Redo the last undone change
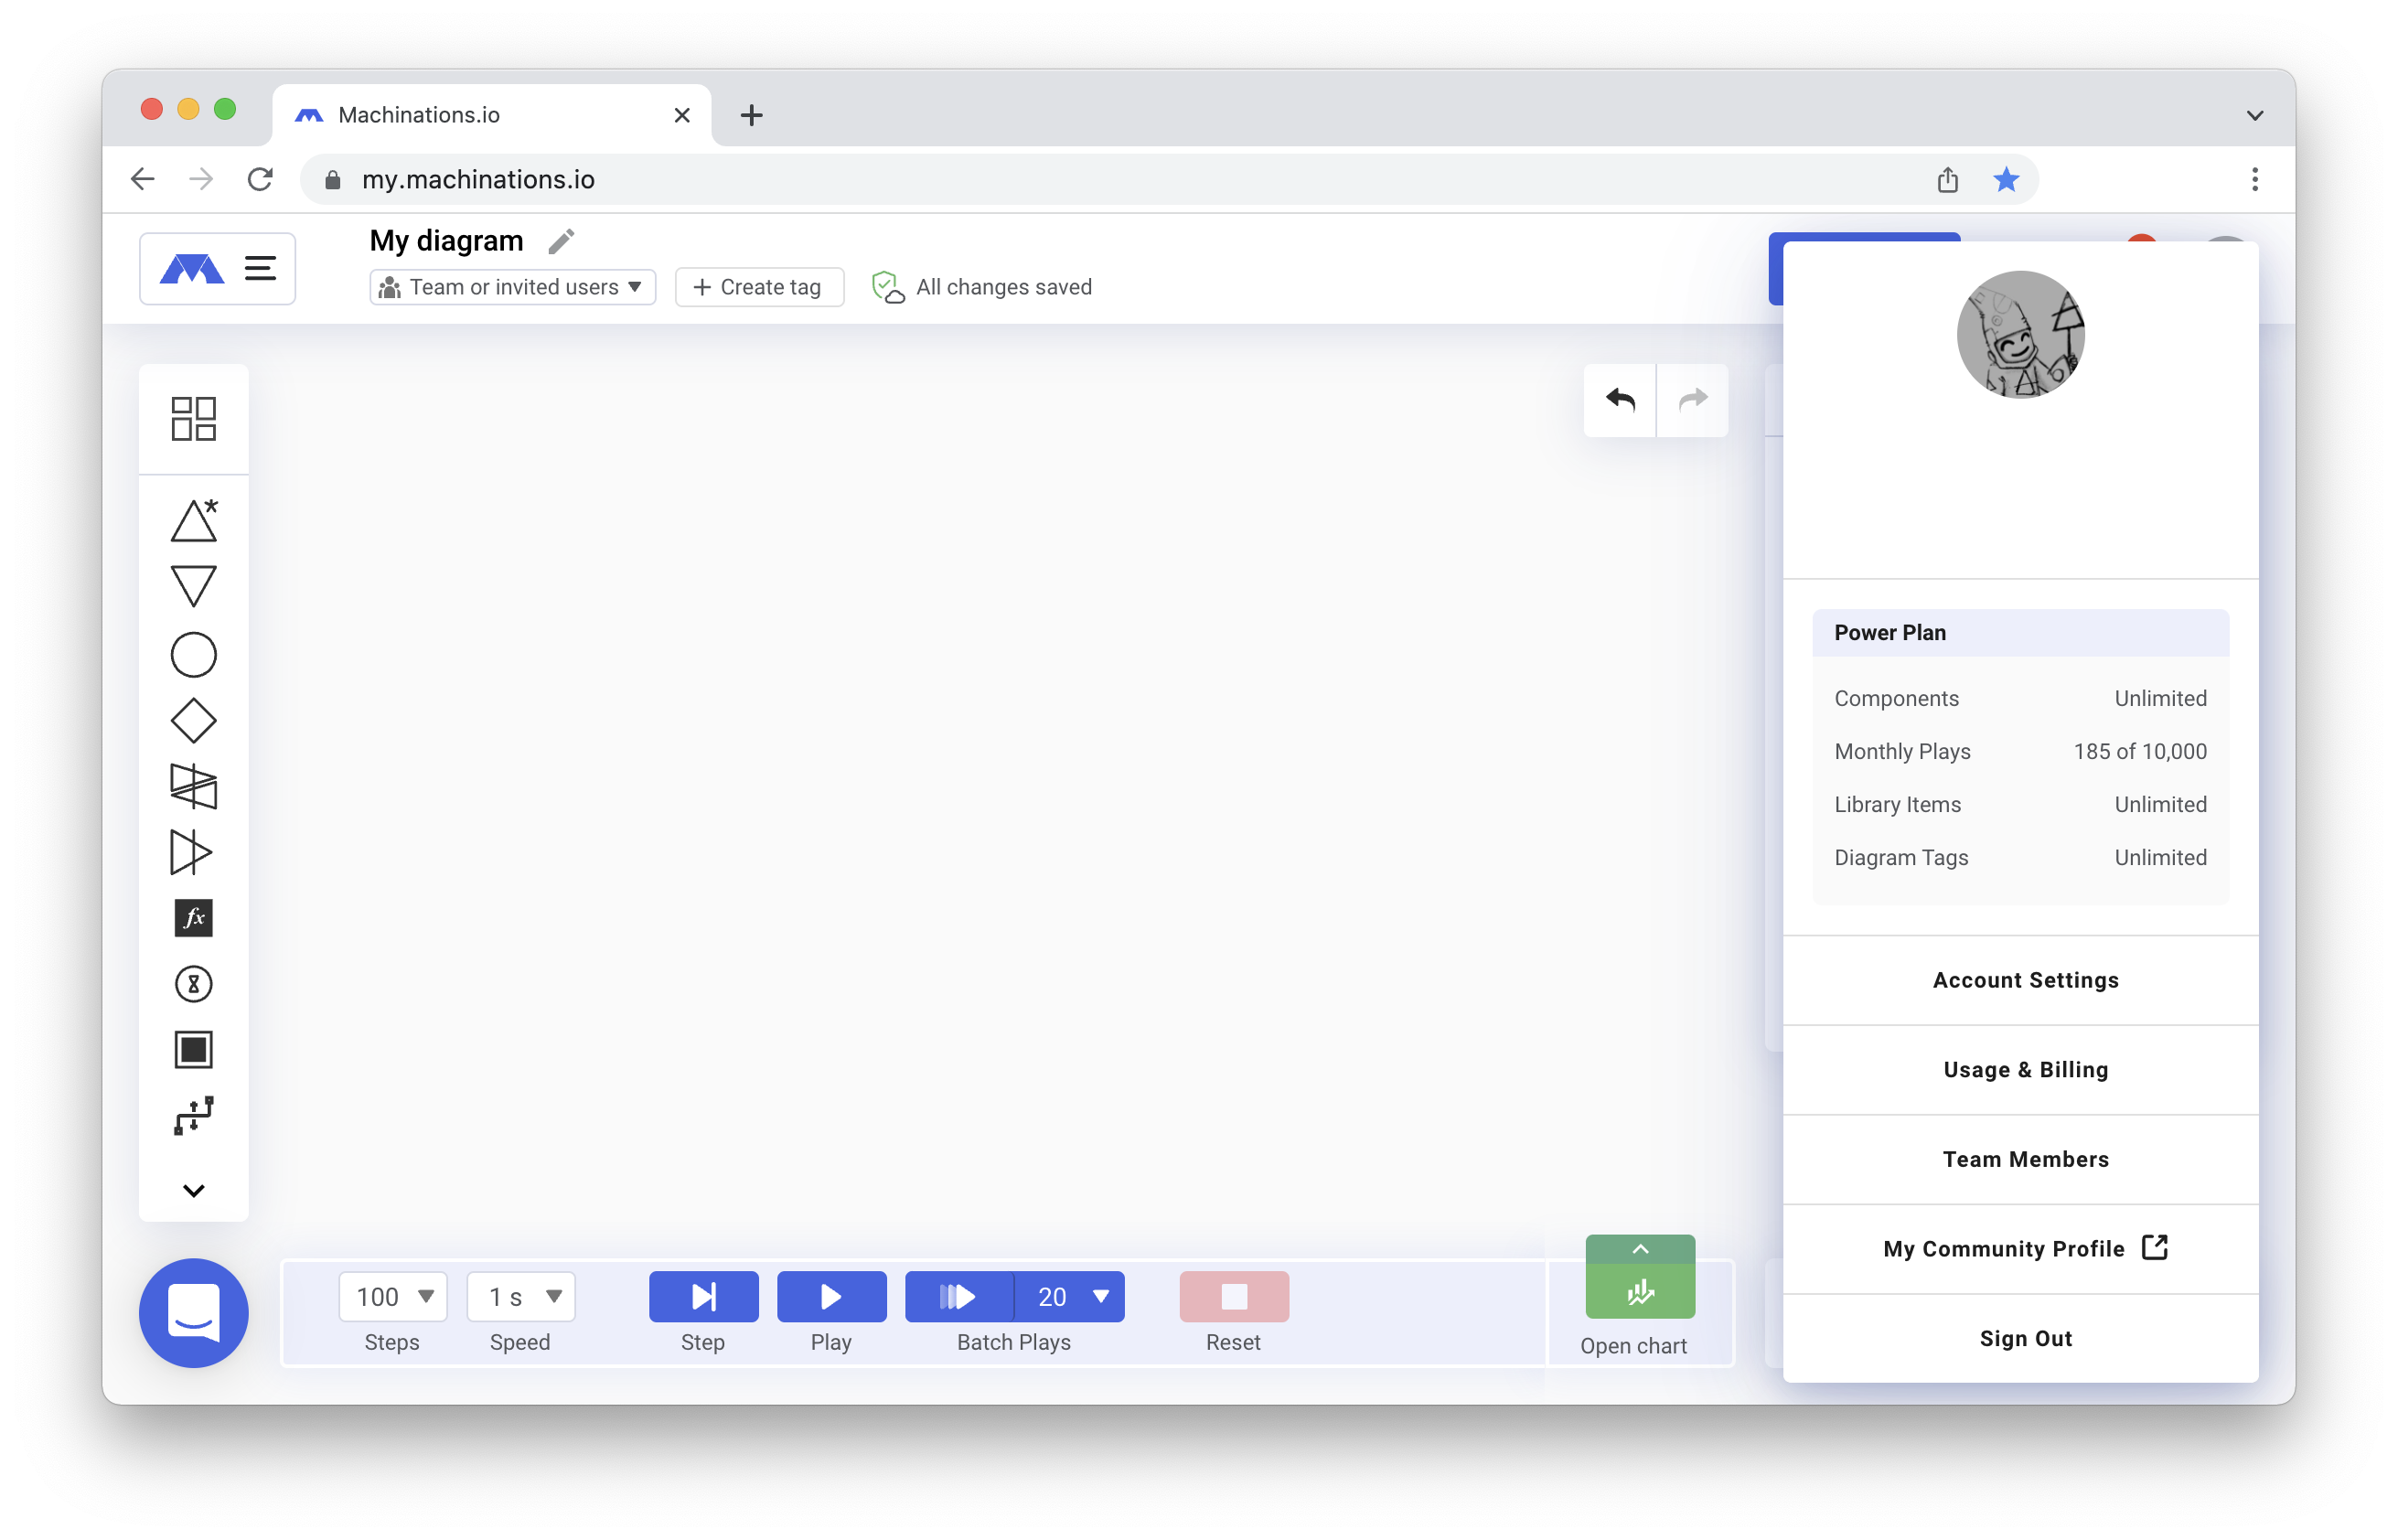 (1692, 400)
